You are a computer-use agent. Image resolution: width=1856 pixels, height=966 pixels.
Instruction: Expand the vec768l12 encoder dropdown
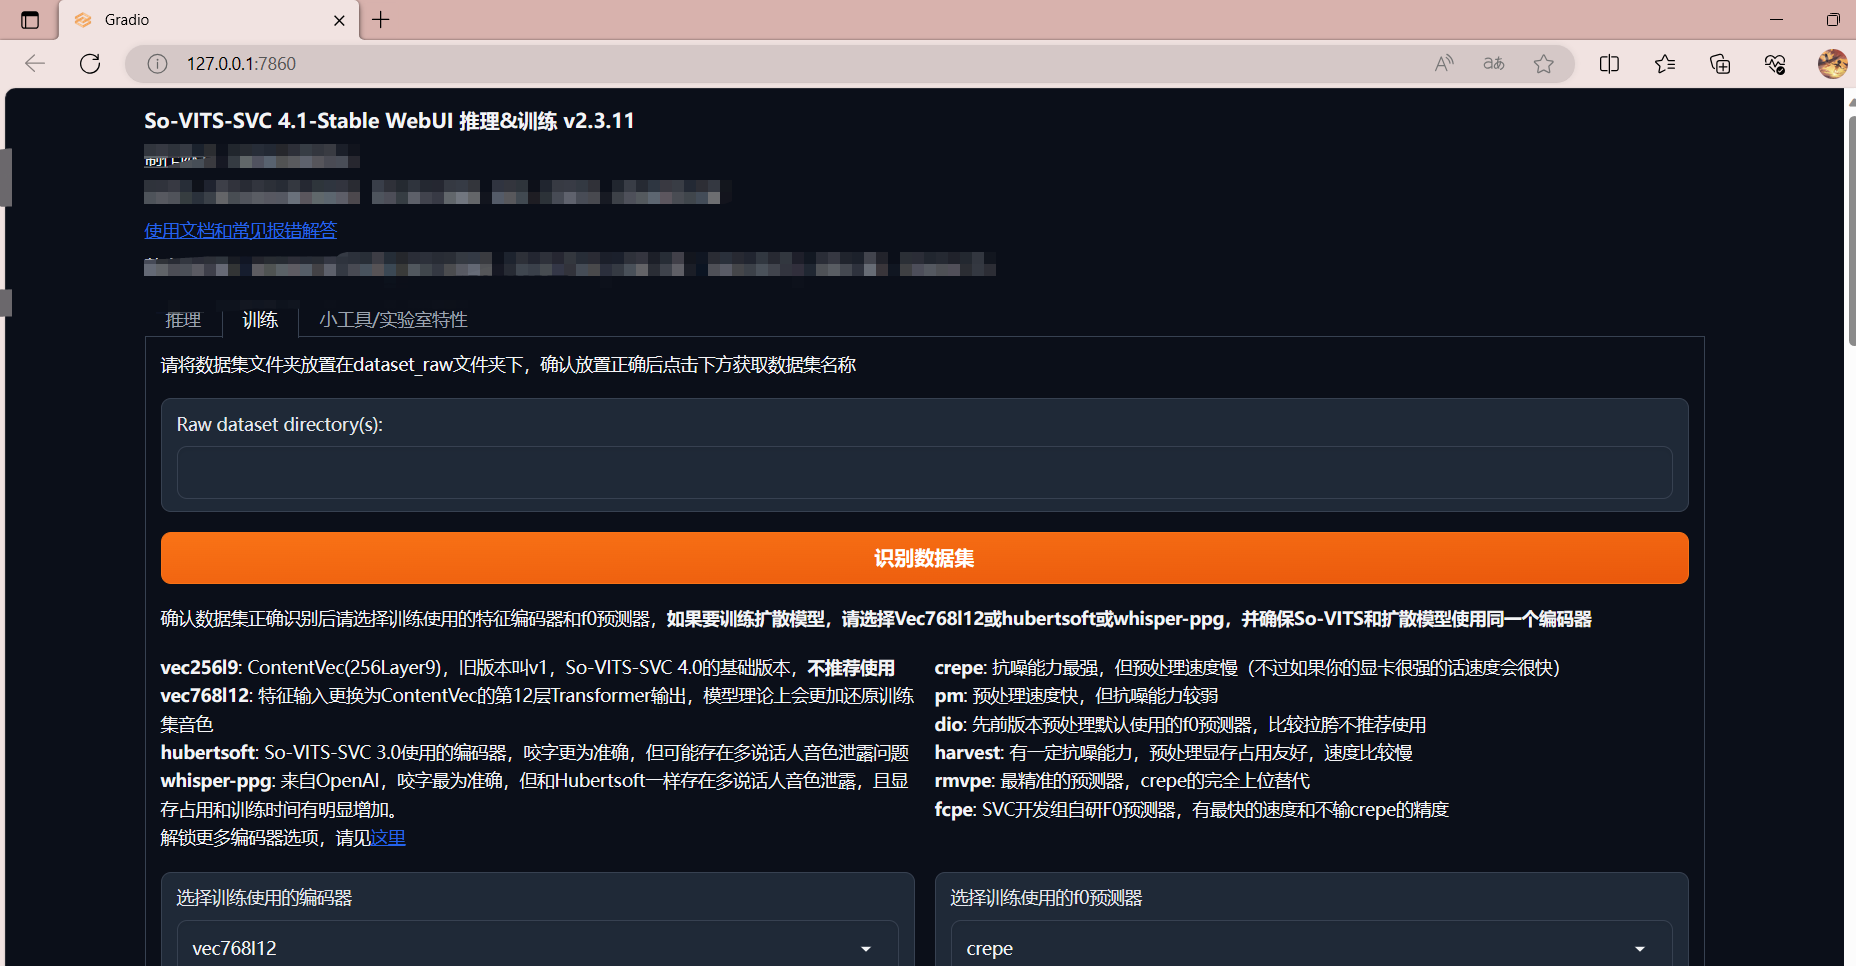coord(537,948)
